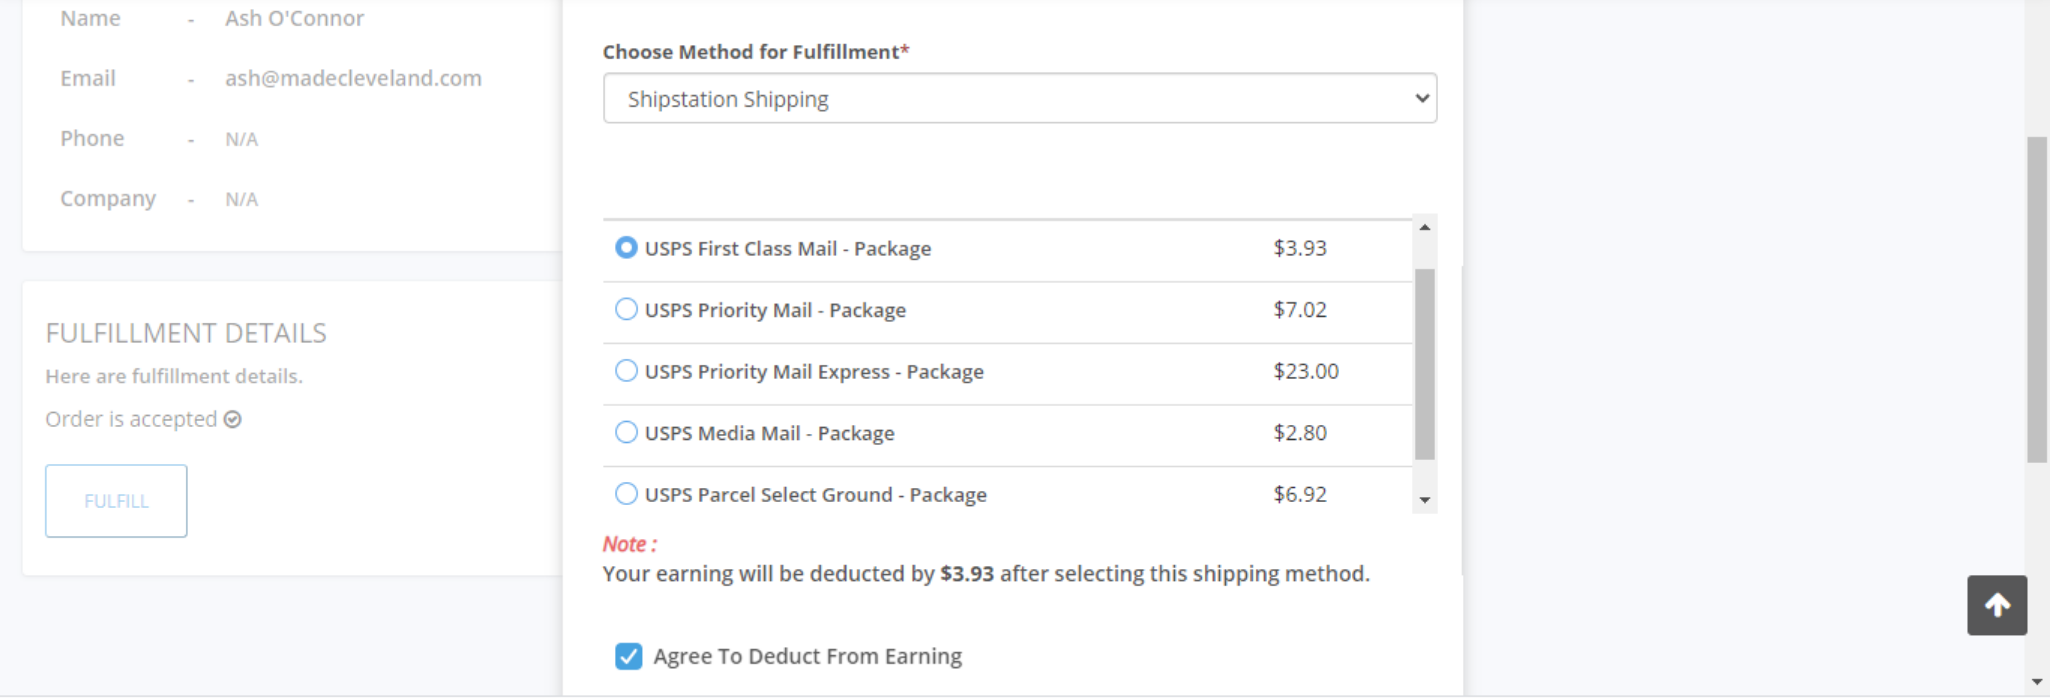Viewport: 2050px width, 700px height.
Task: Click the order accepted checkmark icon
Action: tap(233, 420)
